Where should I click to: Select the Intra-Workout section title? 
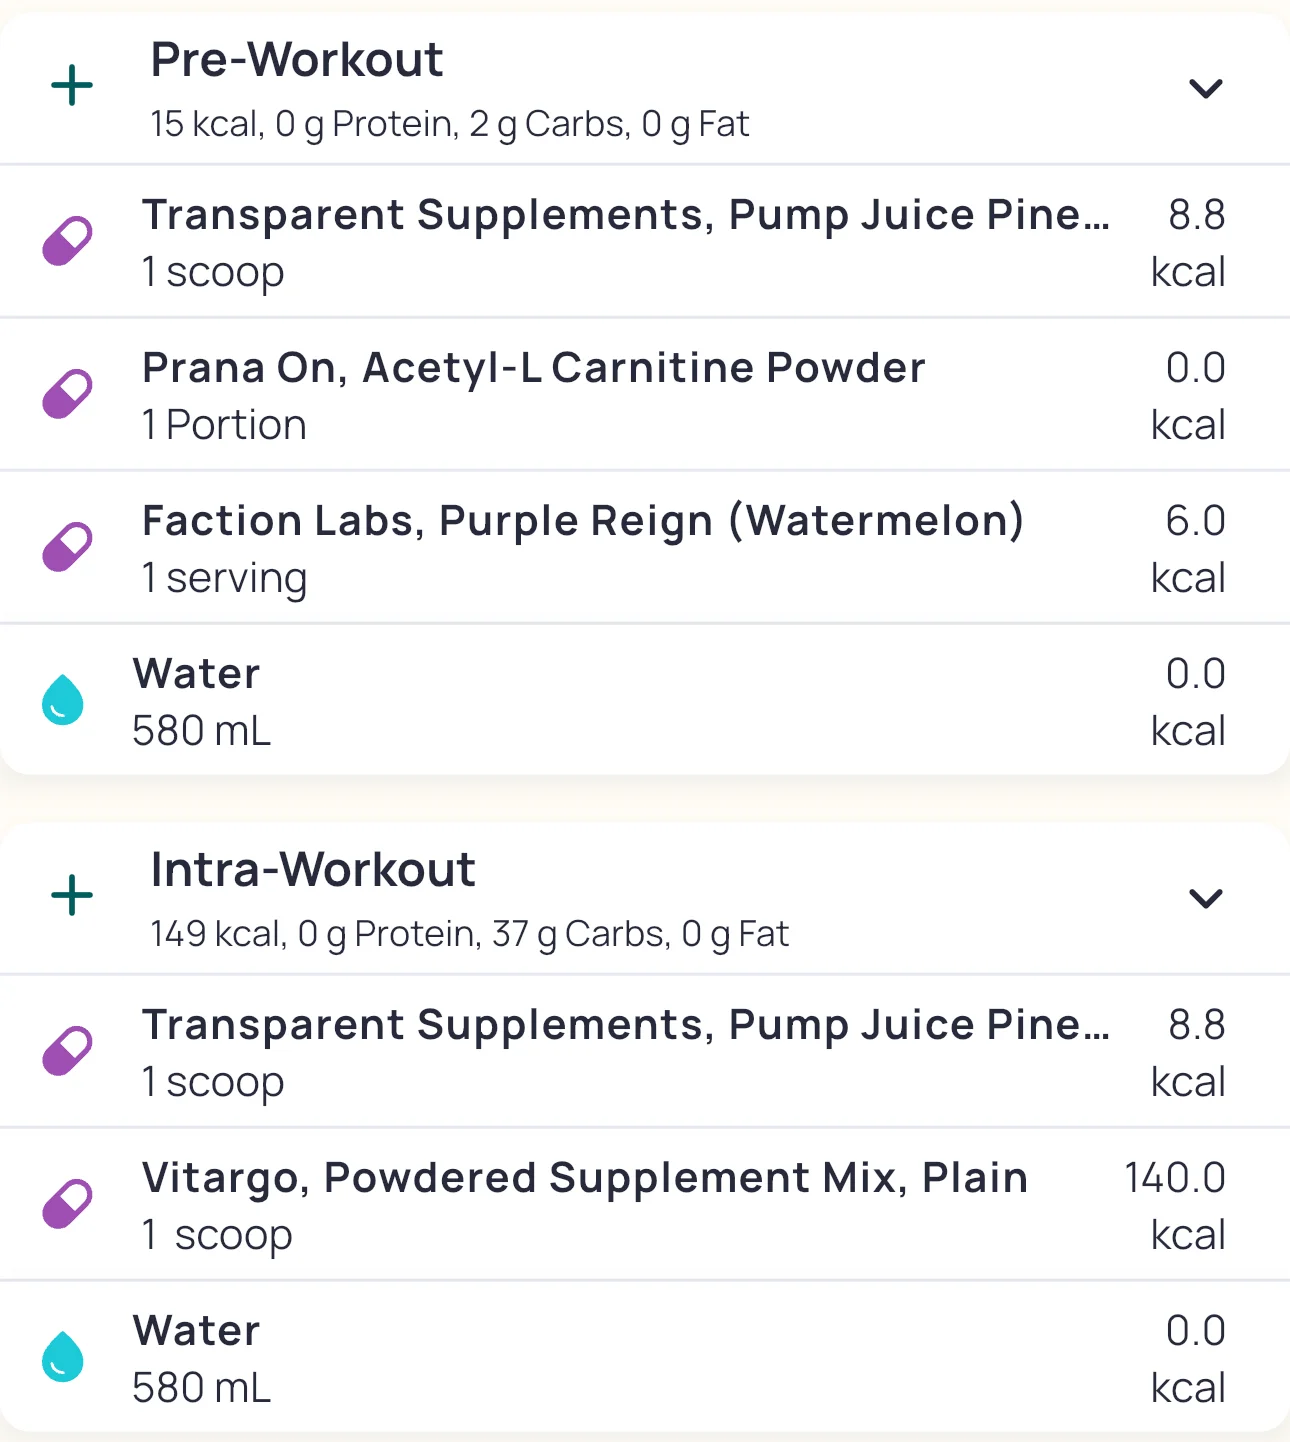[x=312, y=870]
